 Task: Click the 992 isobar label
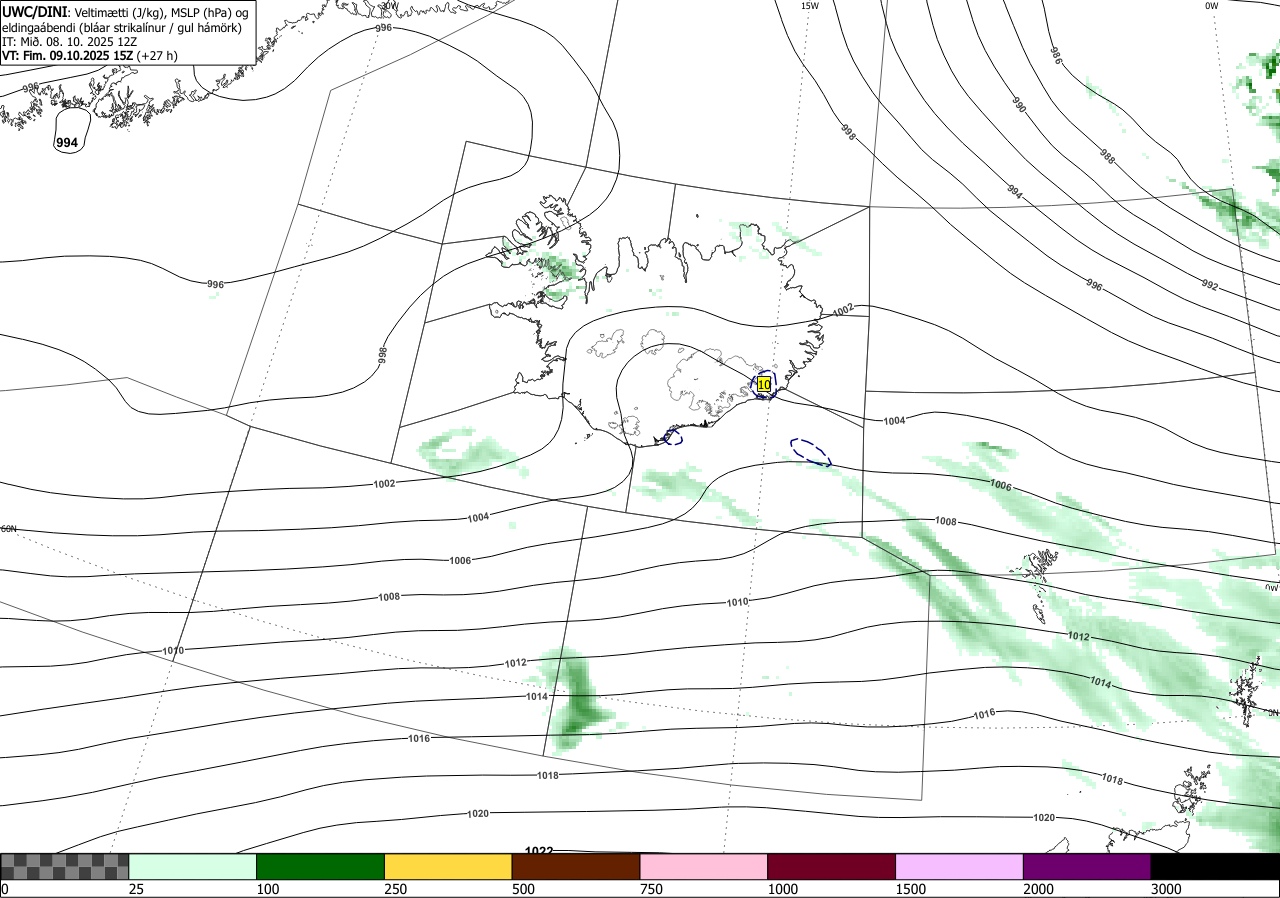(x=1210, y=285)
